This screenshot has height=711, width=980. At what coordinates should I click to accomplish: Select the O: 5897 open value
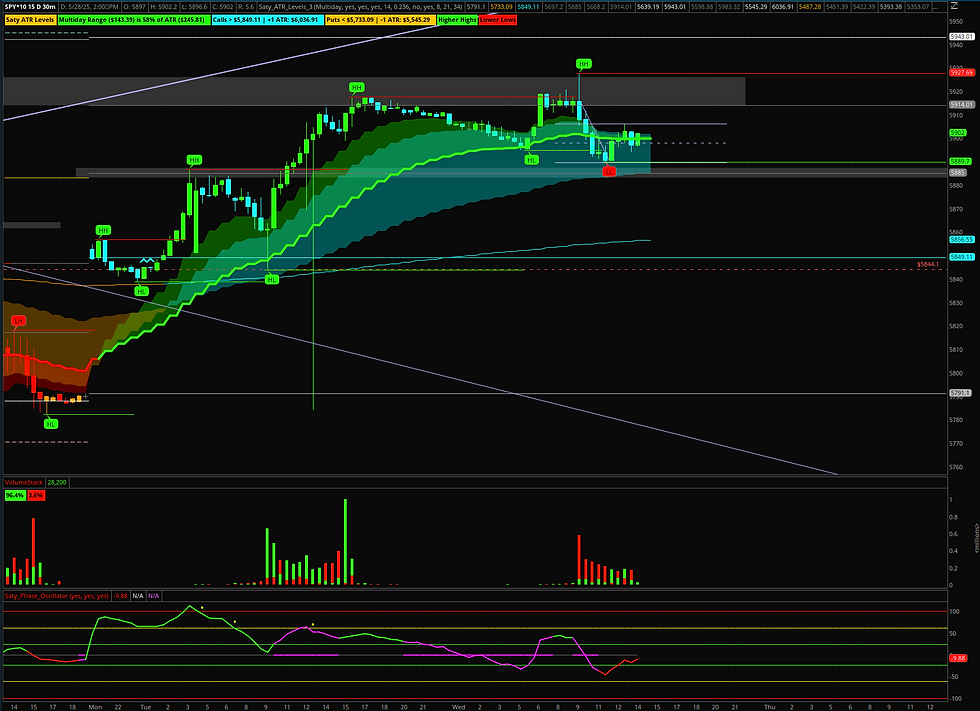tap(134, 7)
